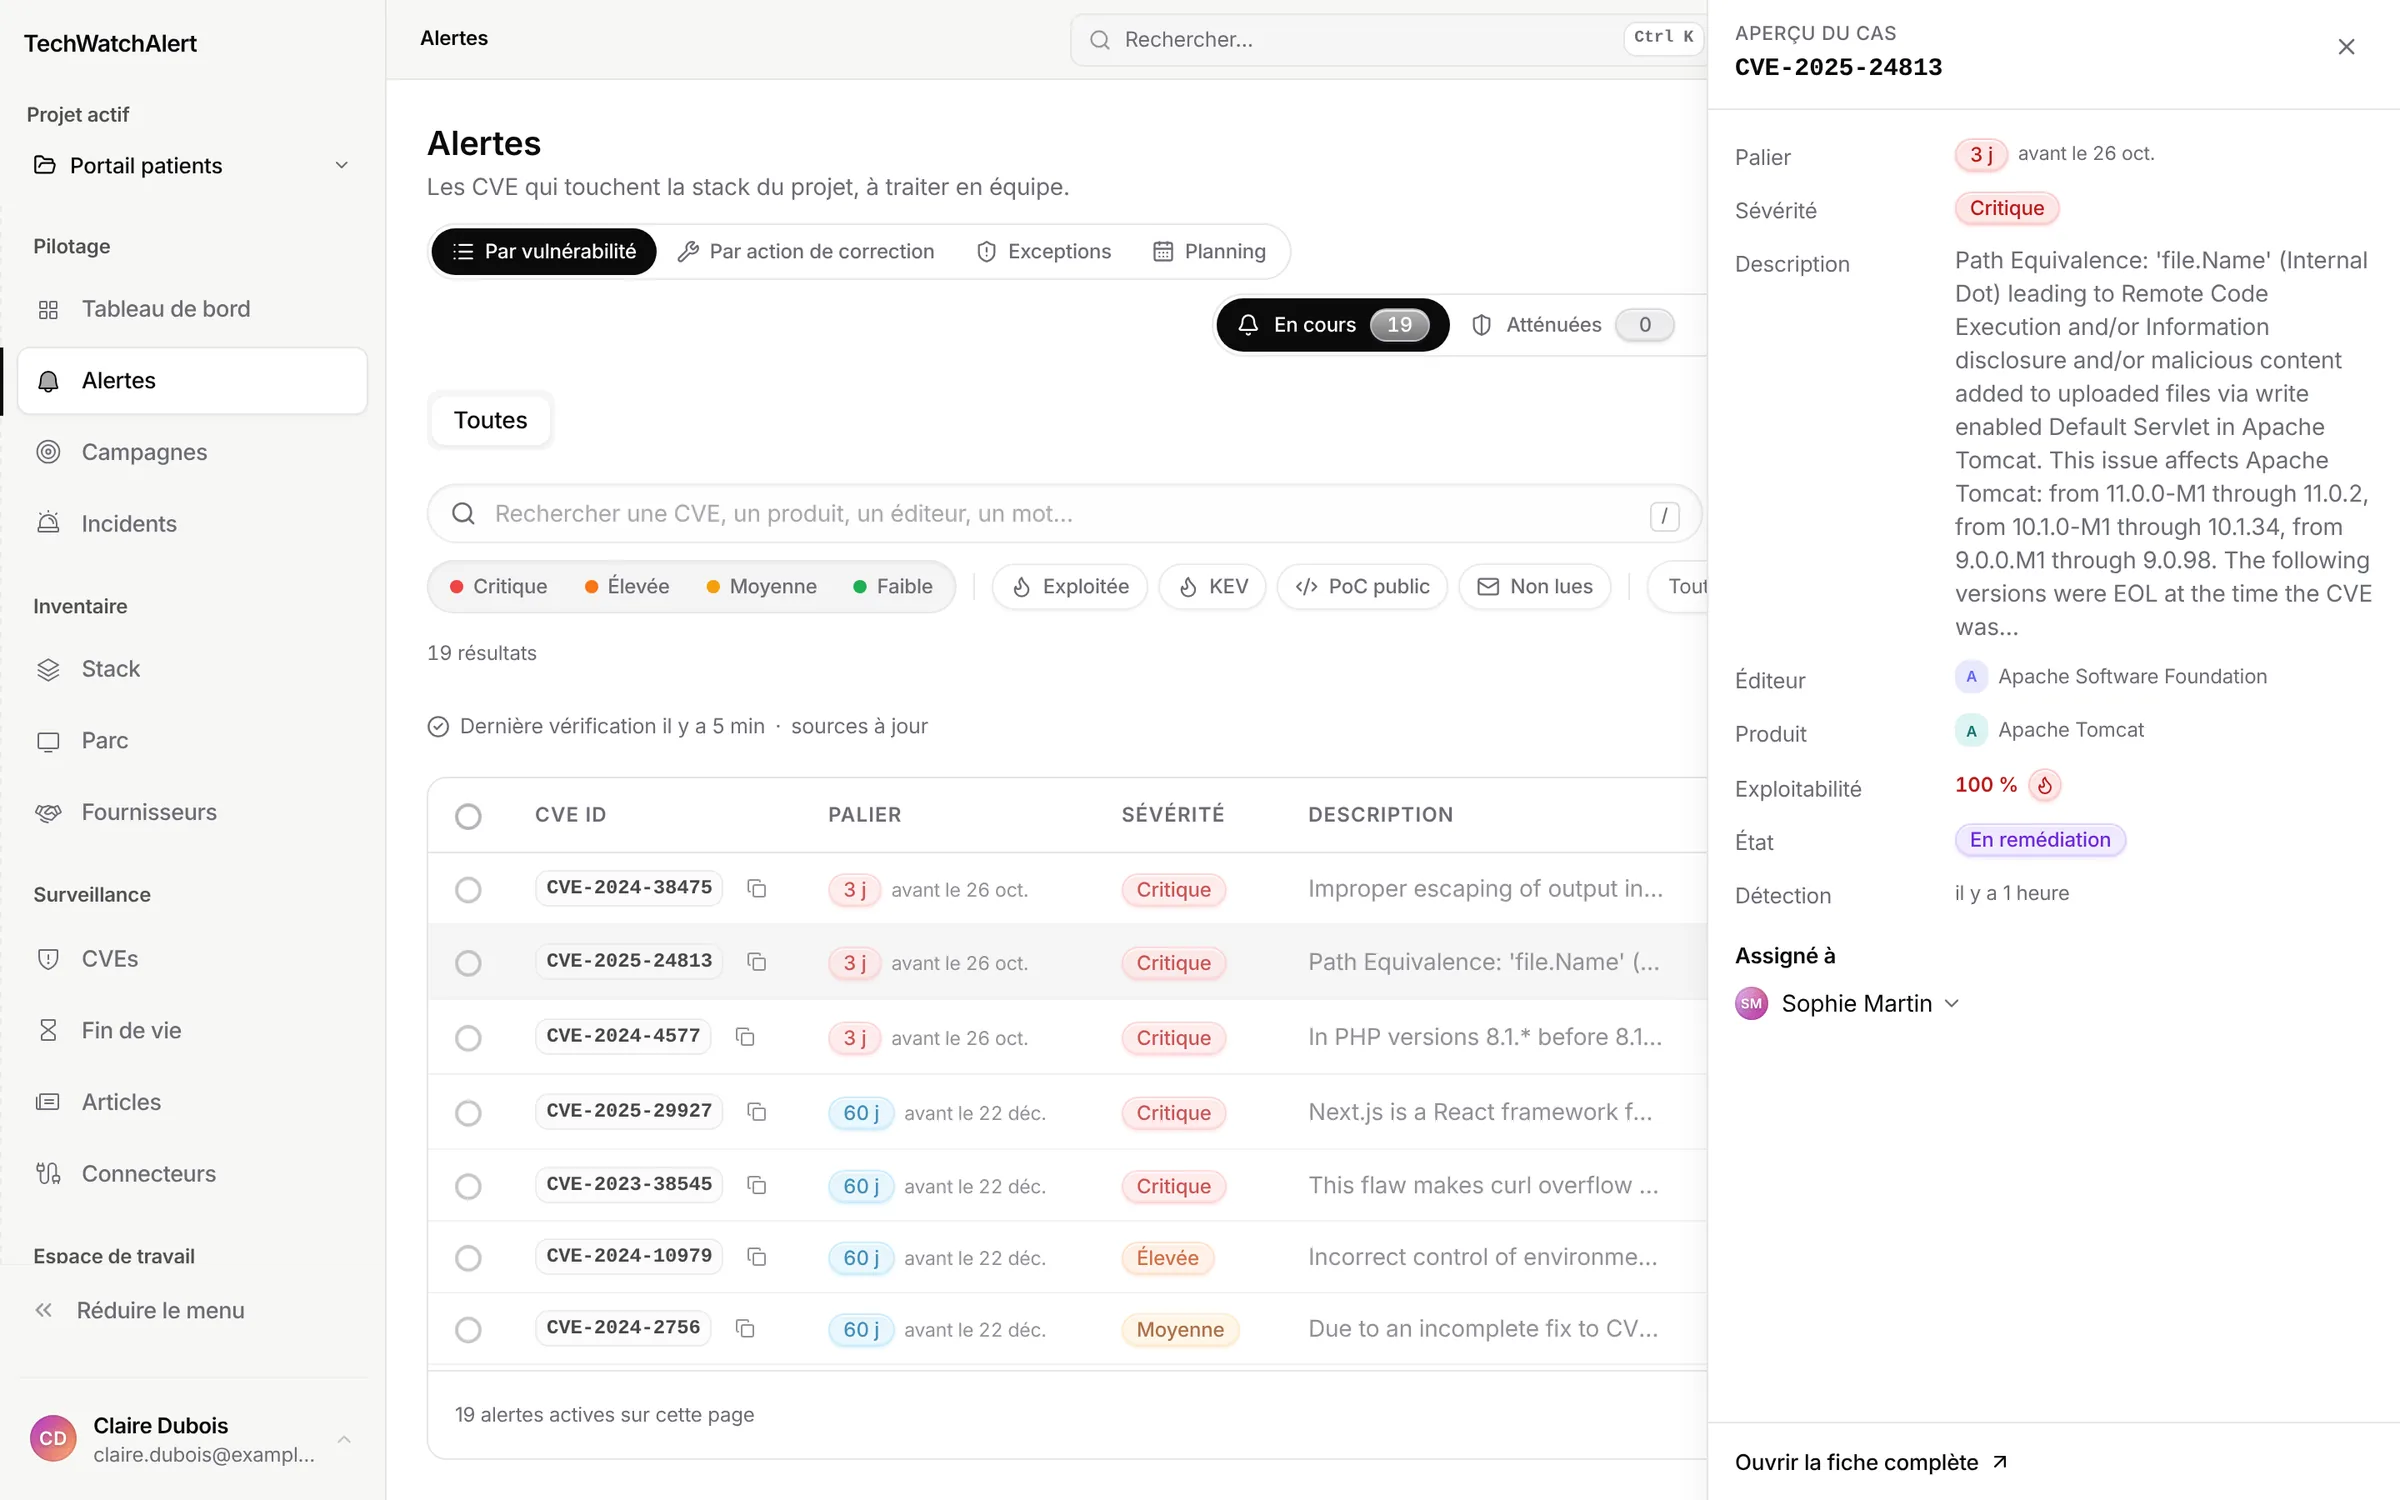Open Tableau de bord in sidebar

click(193, 309)
